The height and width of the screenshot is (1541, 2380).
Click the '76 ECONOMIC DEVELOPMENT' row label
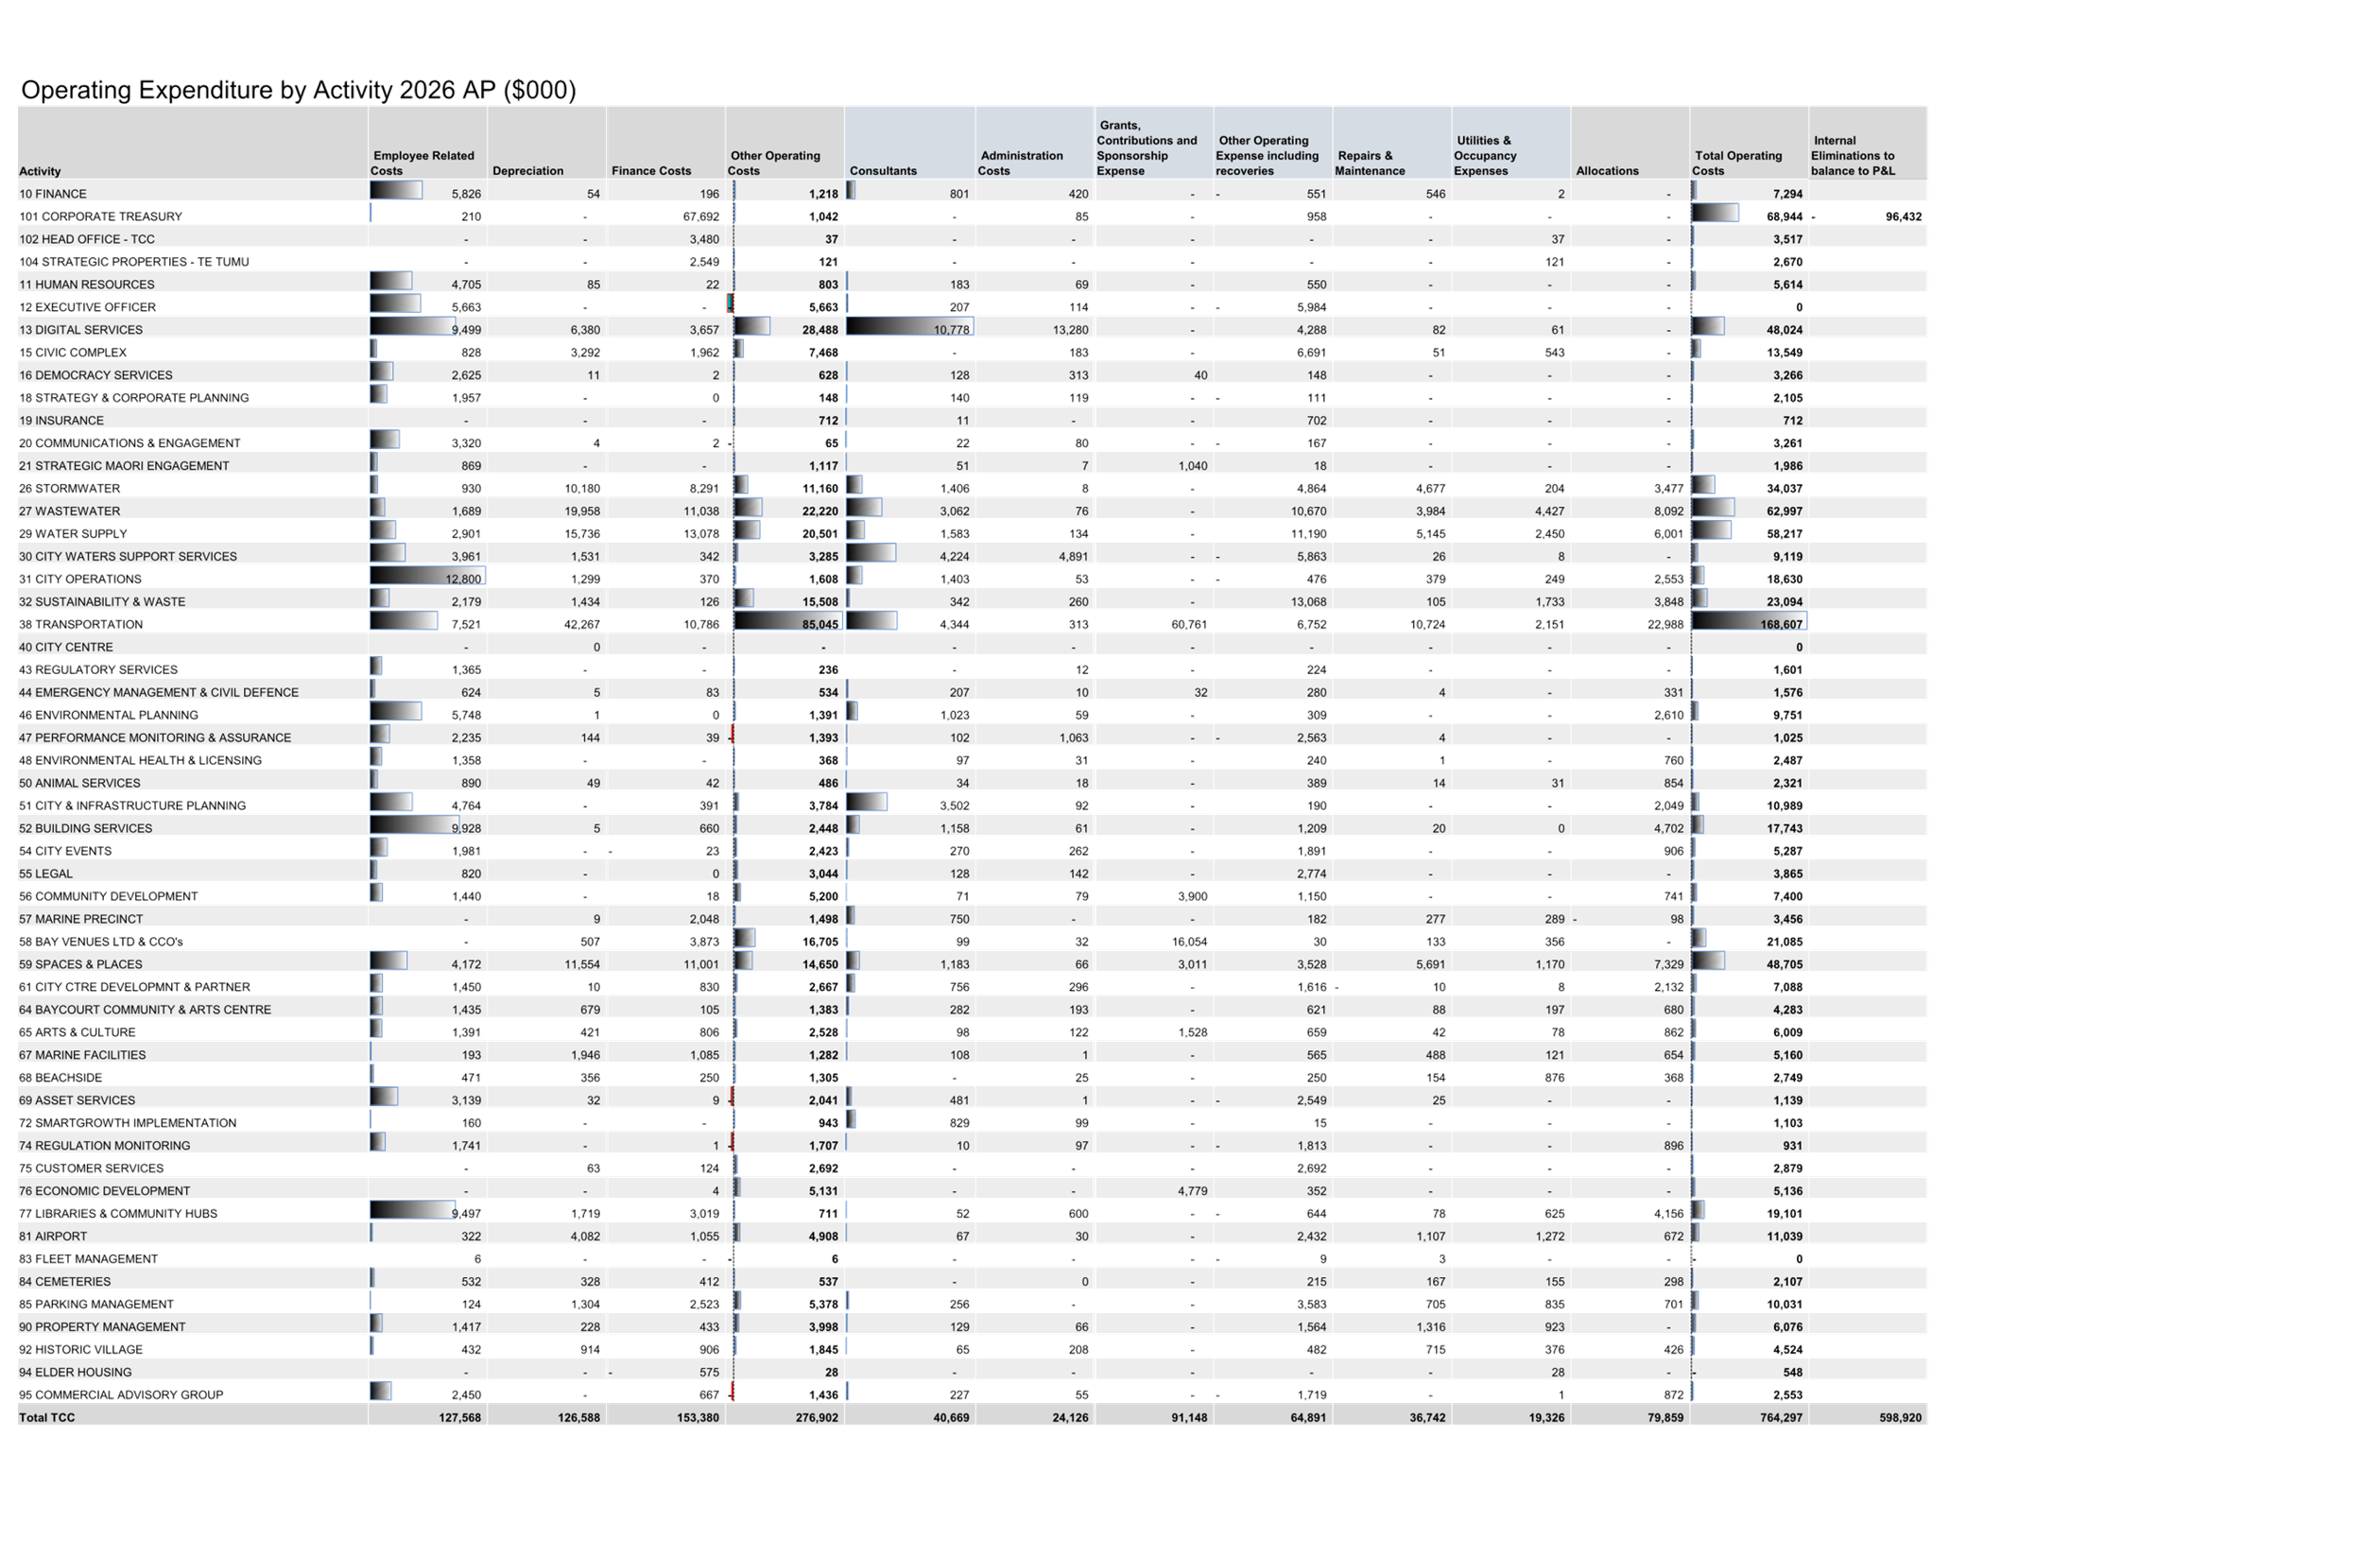[x=105, y=1191]
